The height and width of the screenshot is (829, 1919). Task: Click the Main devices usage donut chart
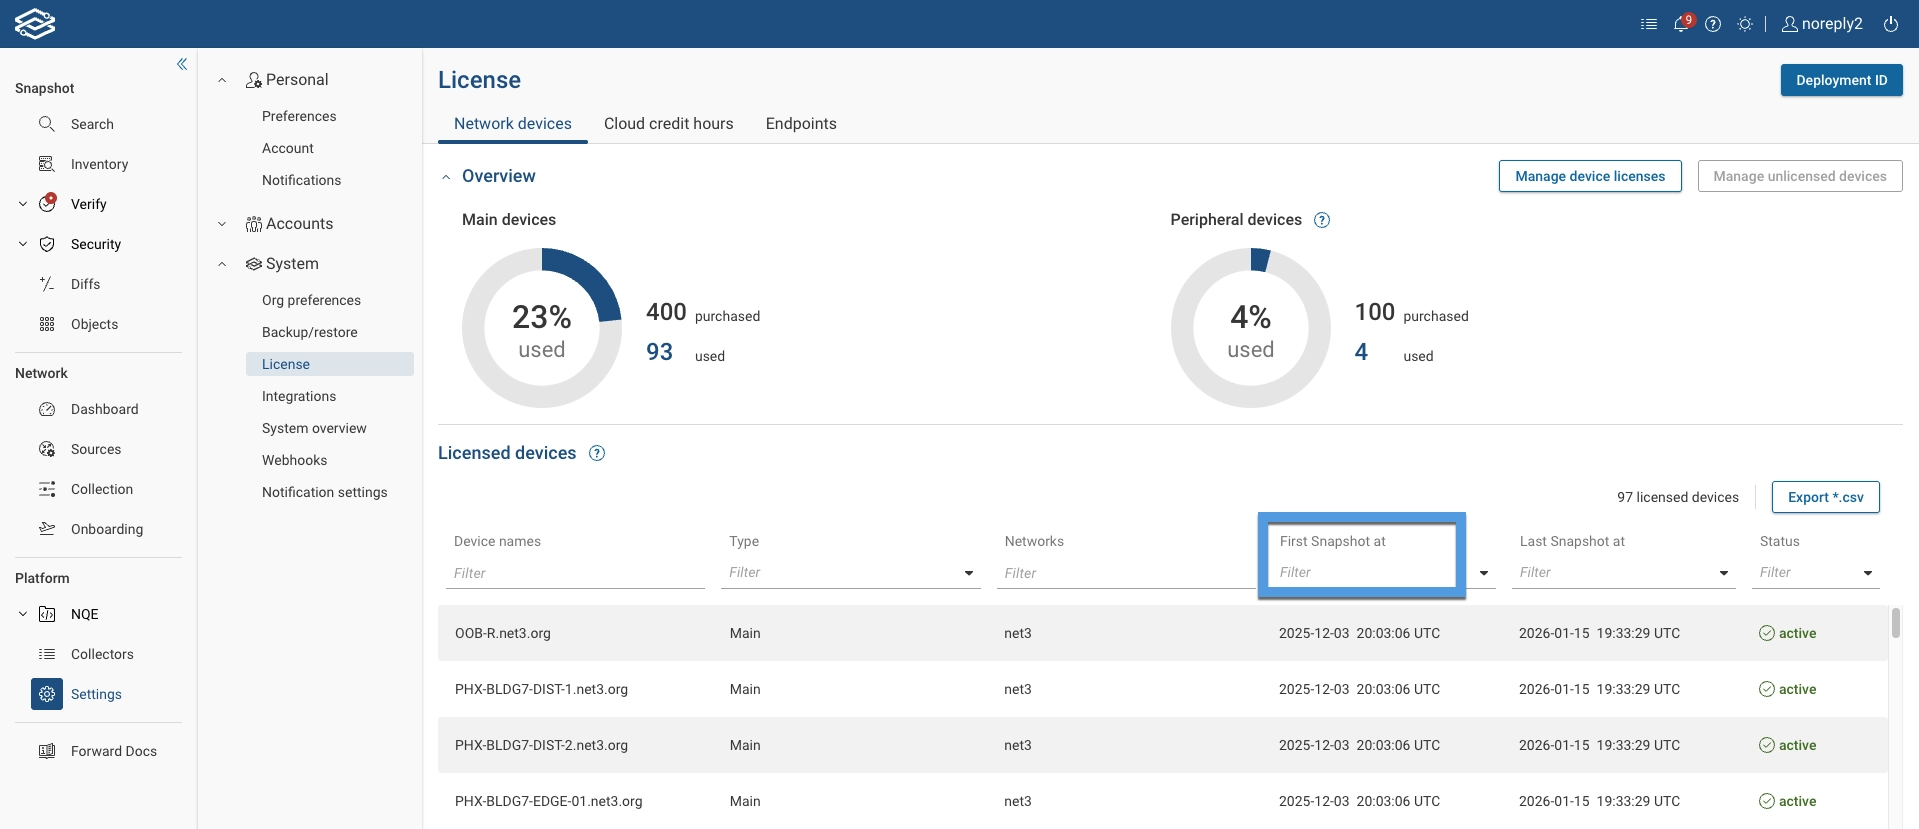tap(542, 328)
